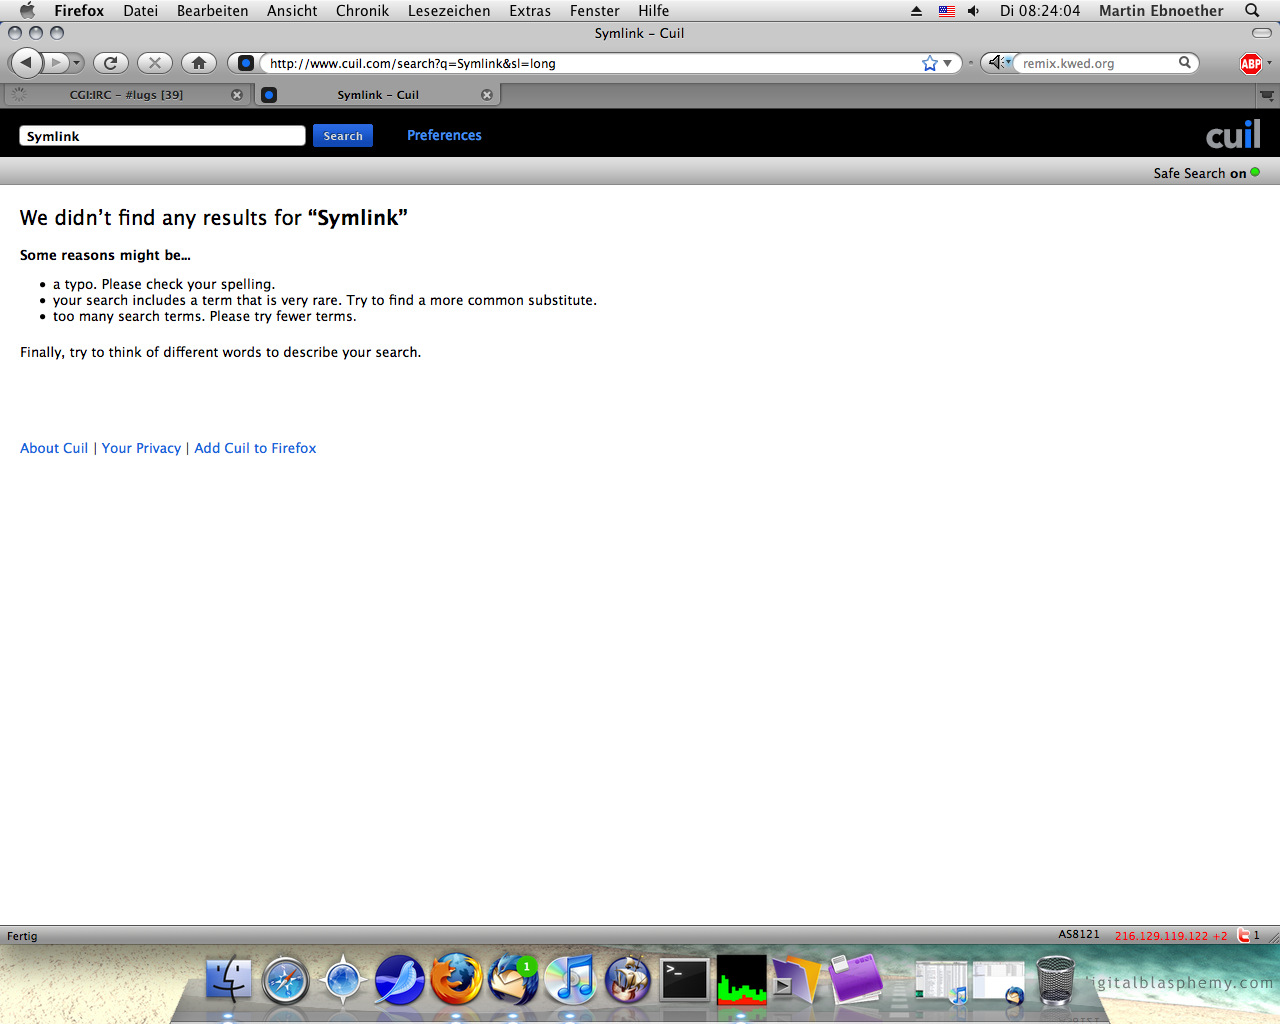Screen dimensions: 1280x1024
Task: Focus the URL address field
Action: click(x=592, y=63)
